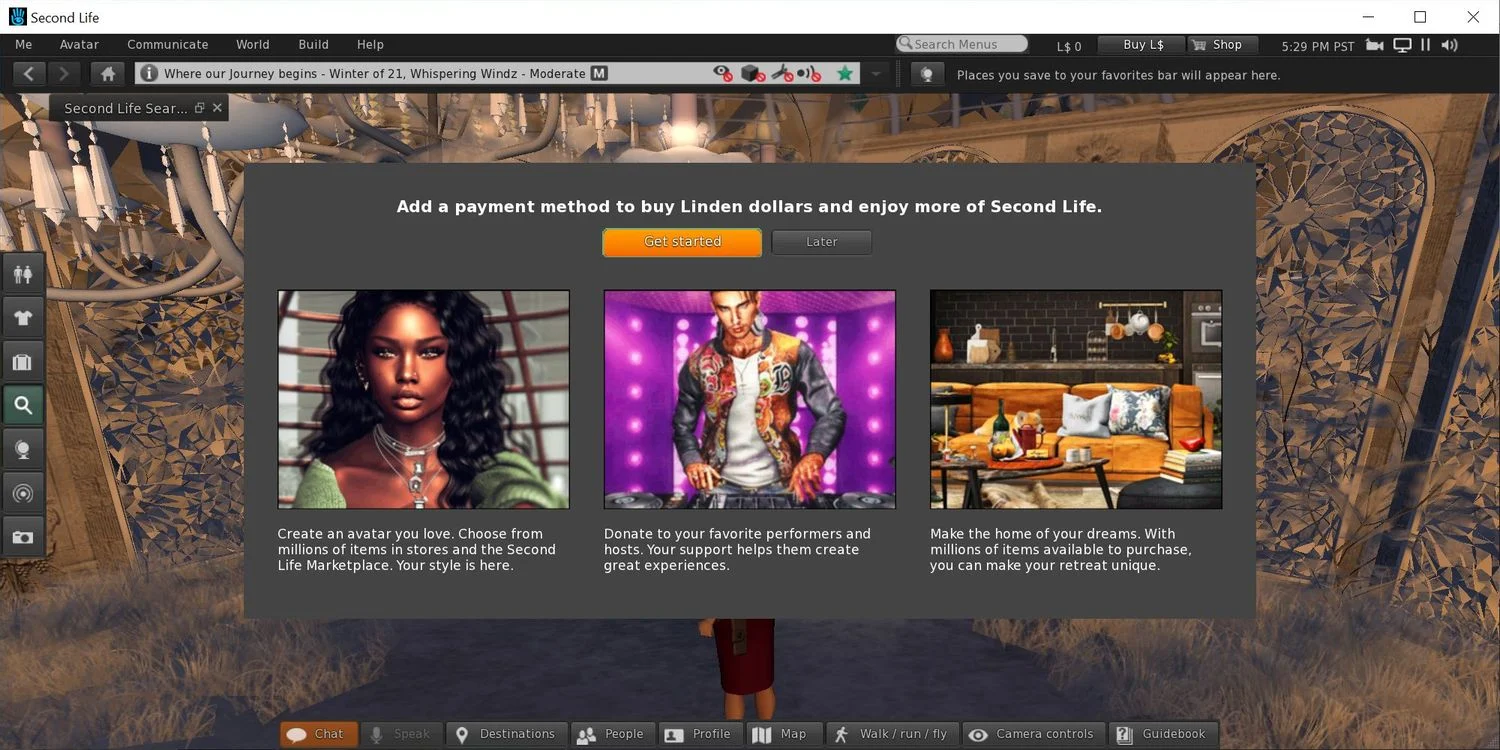
Task: Click the "Create an avatar you love" description
Action: click(416, 550)
